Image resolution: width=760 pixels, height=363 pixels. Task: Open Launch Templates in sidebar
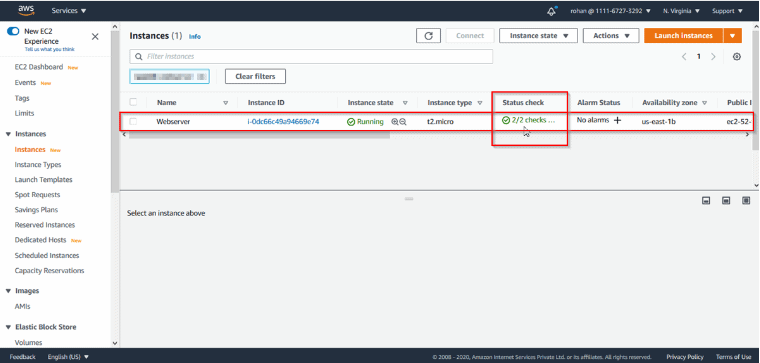(x=44, y=180)
